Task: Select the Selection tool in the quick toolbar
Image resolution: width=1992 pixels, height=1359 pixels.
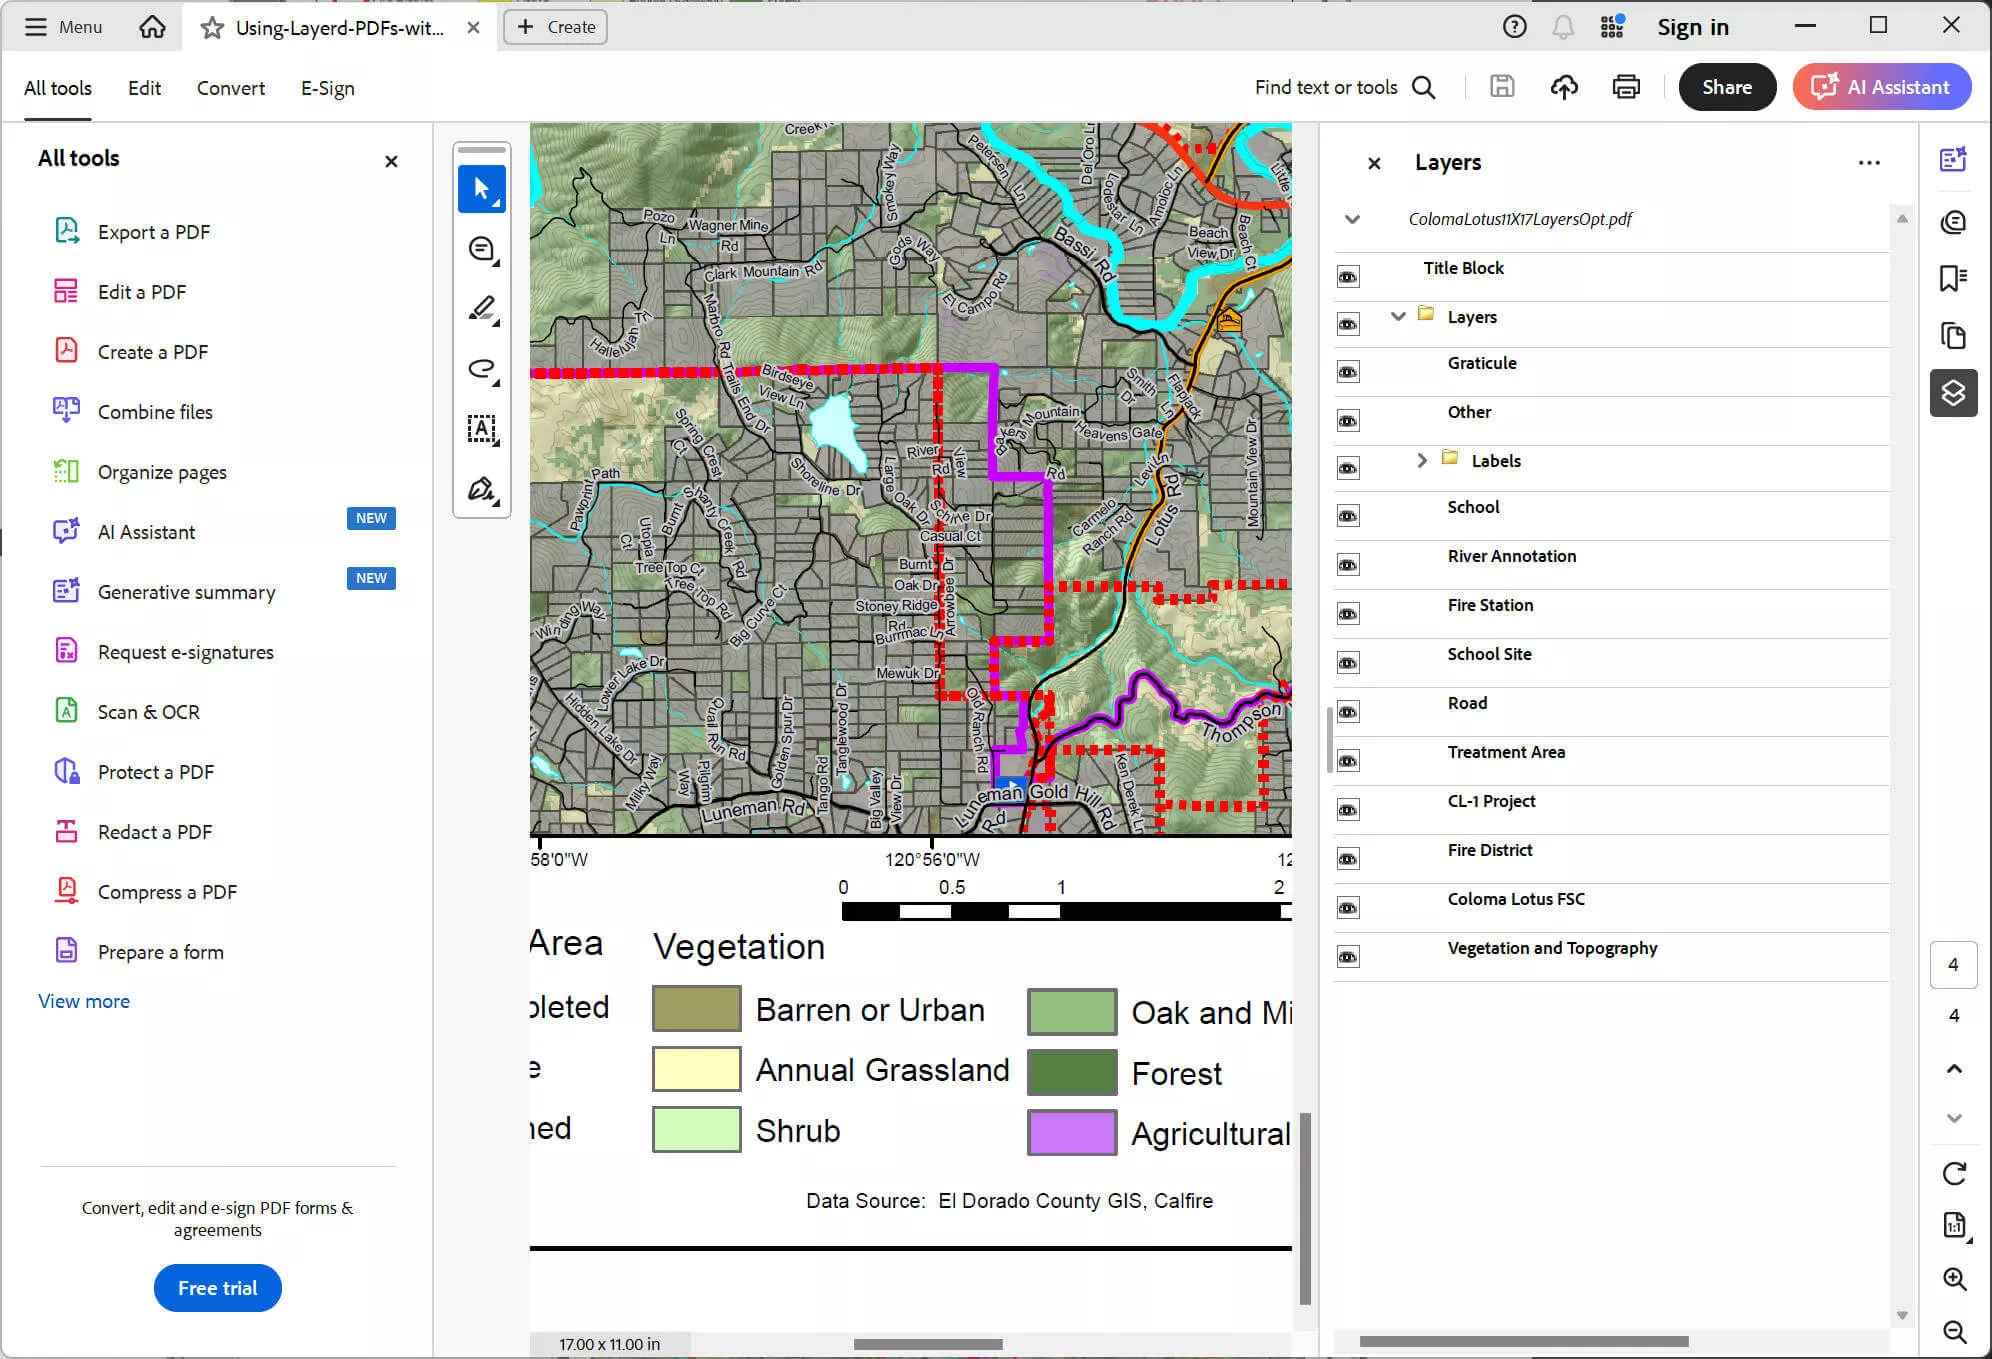Action: (x=481, y=188)
